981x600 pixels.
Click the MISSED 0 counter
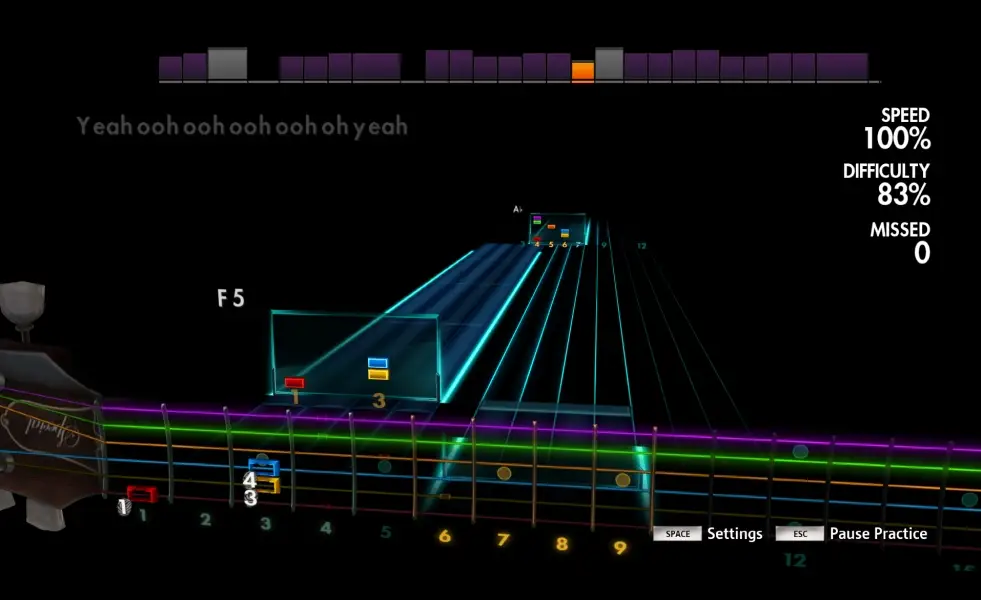[900, 243]
